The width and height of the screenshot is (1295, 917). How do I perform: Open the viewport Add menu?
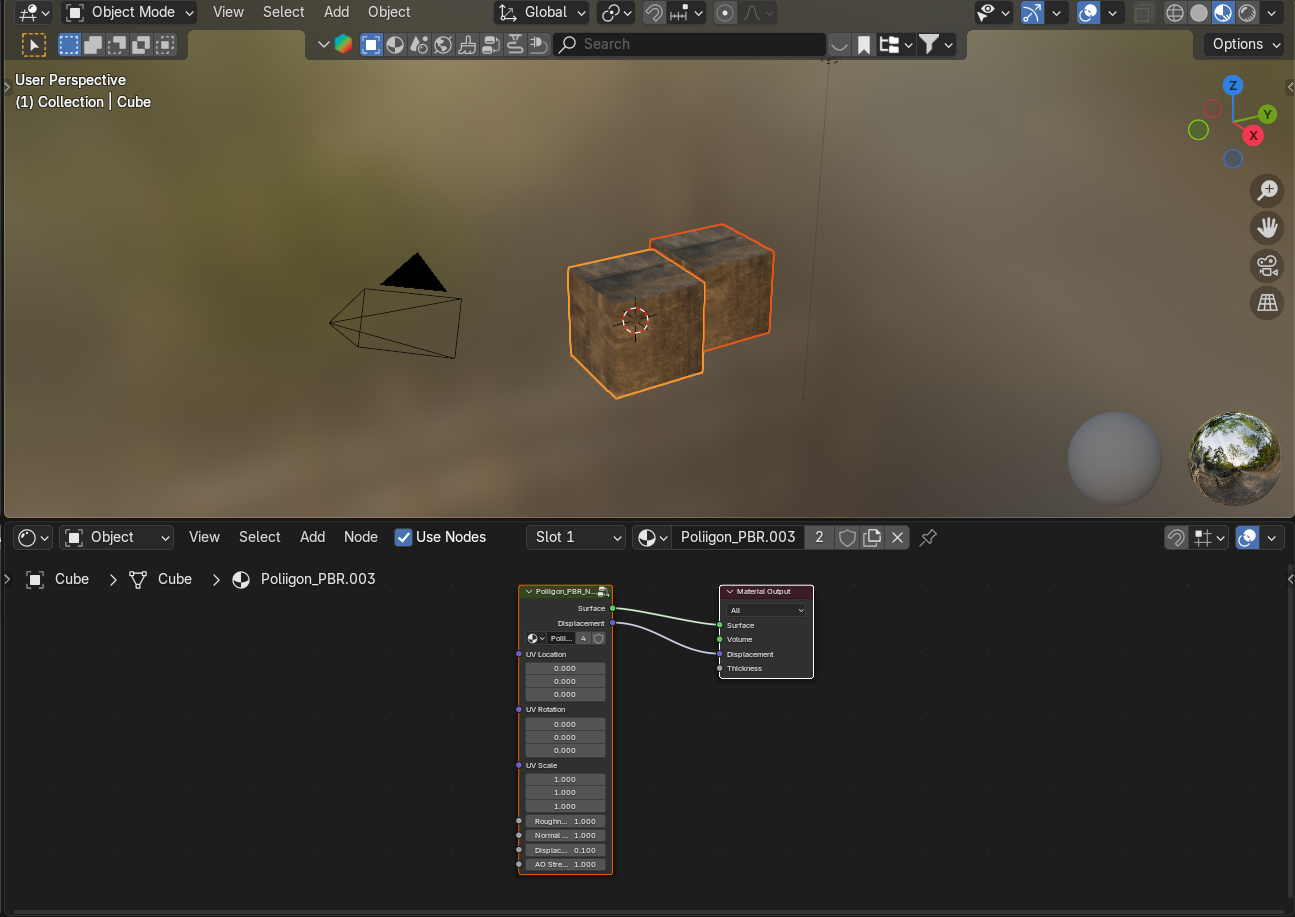pyautogui.click(x=337, y=12)
